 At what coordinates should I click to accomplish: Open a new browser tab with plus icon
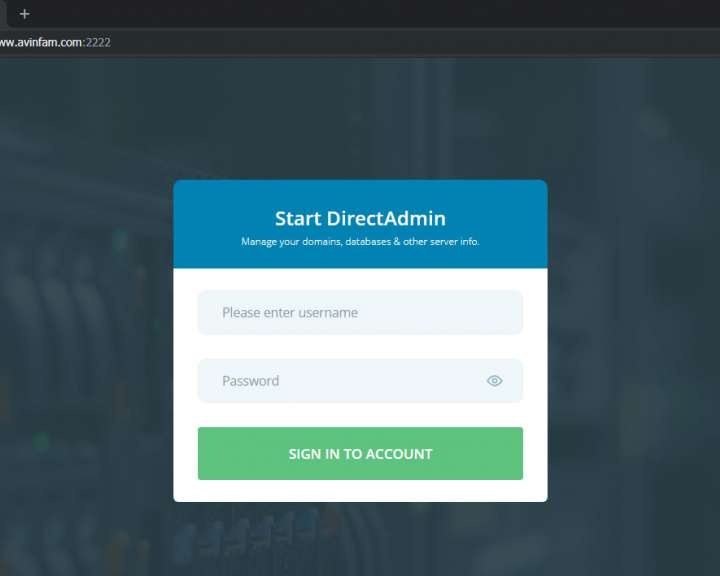click(x=25, y=14)
